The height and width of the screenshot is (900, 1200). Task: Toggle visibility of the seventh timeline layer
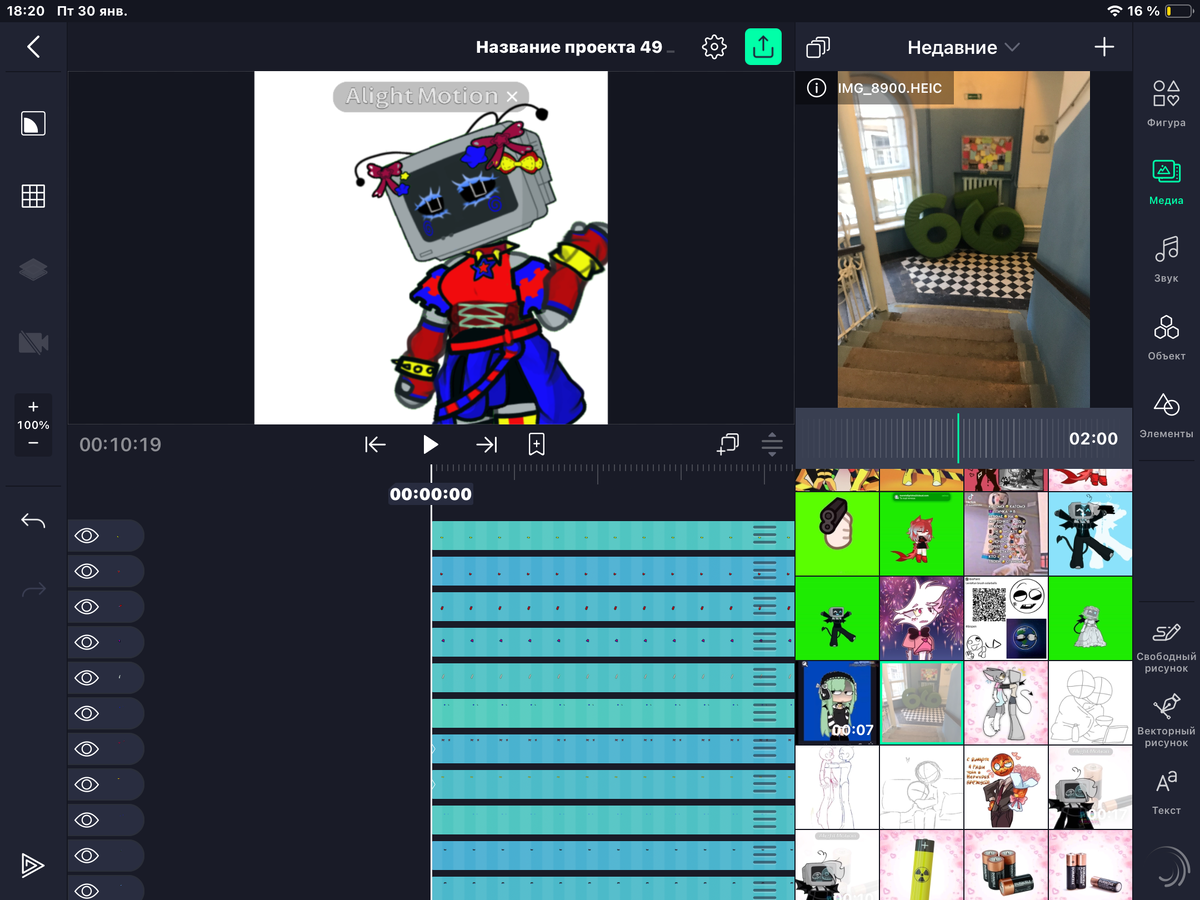click(87, 749)
